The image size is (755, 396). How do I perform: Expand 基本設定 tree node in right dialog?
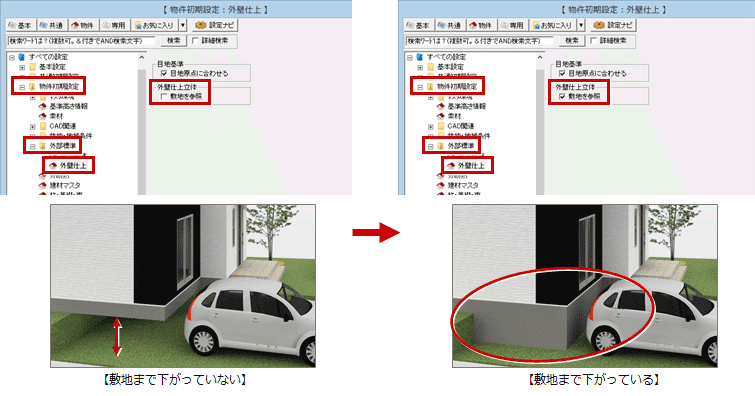pos(420,67)
